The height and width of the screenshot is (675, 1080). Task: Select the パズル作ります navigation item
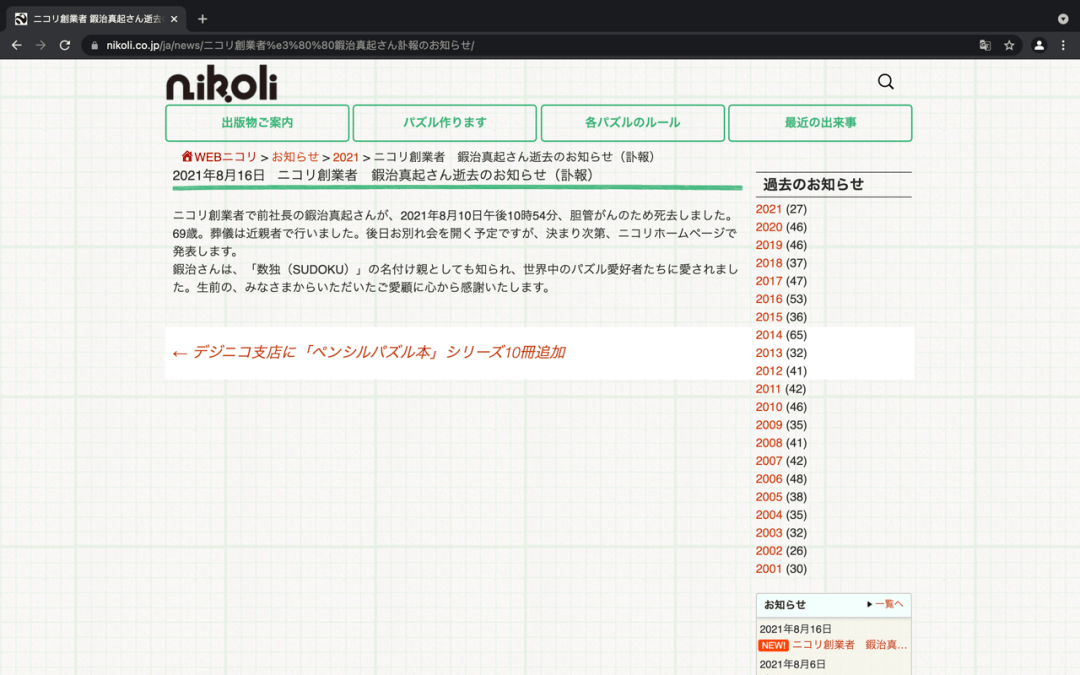[445, 123]
